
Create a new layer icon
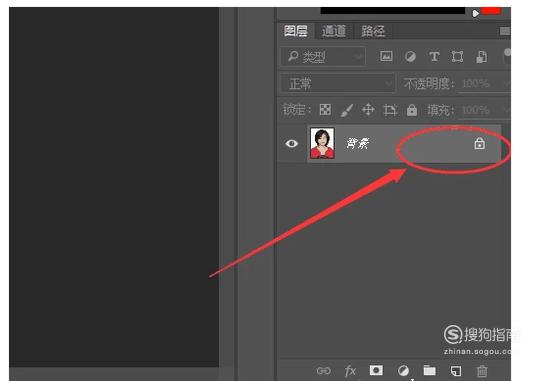456,371
